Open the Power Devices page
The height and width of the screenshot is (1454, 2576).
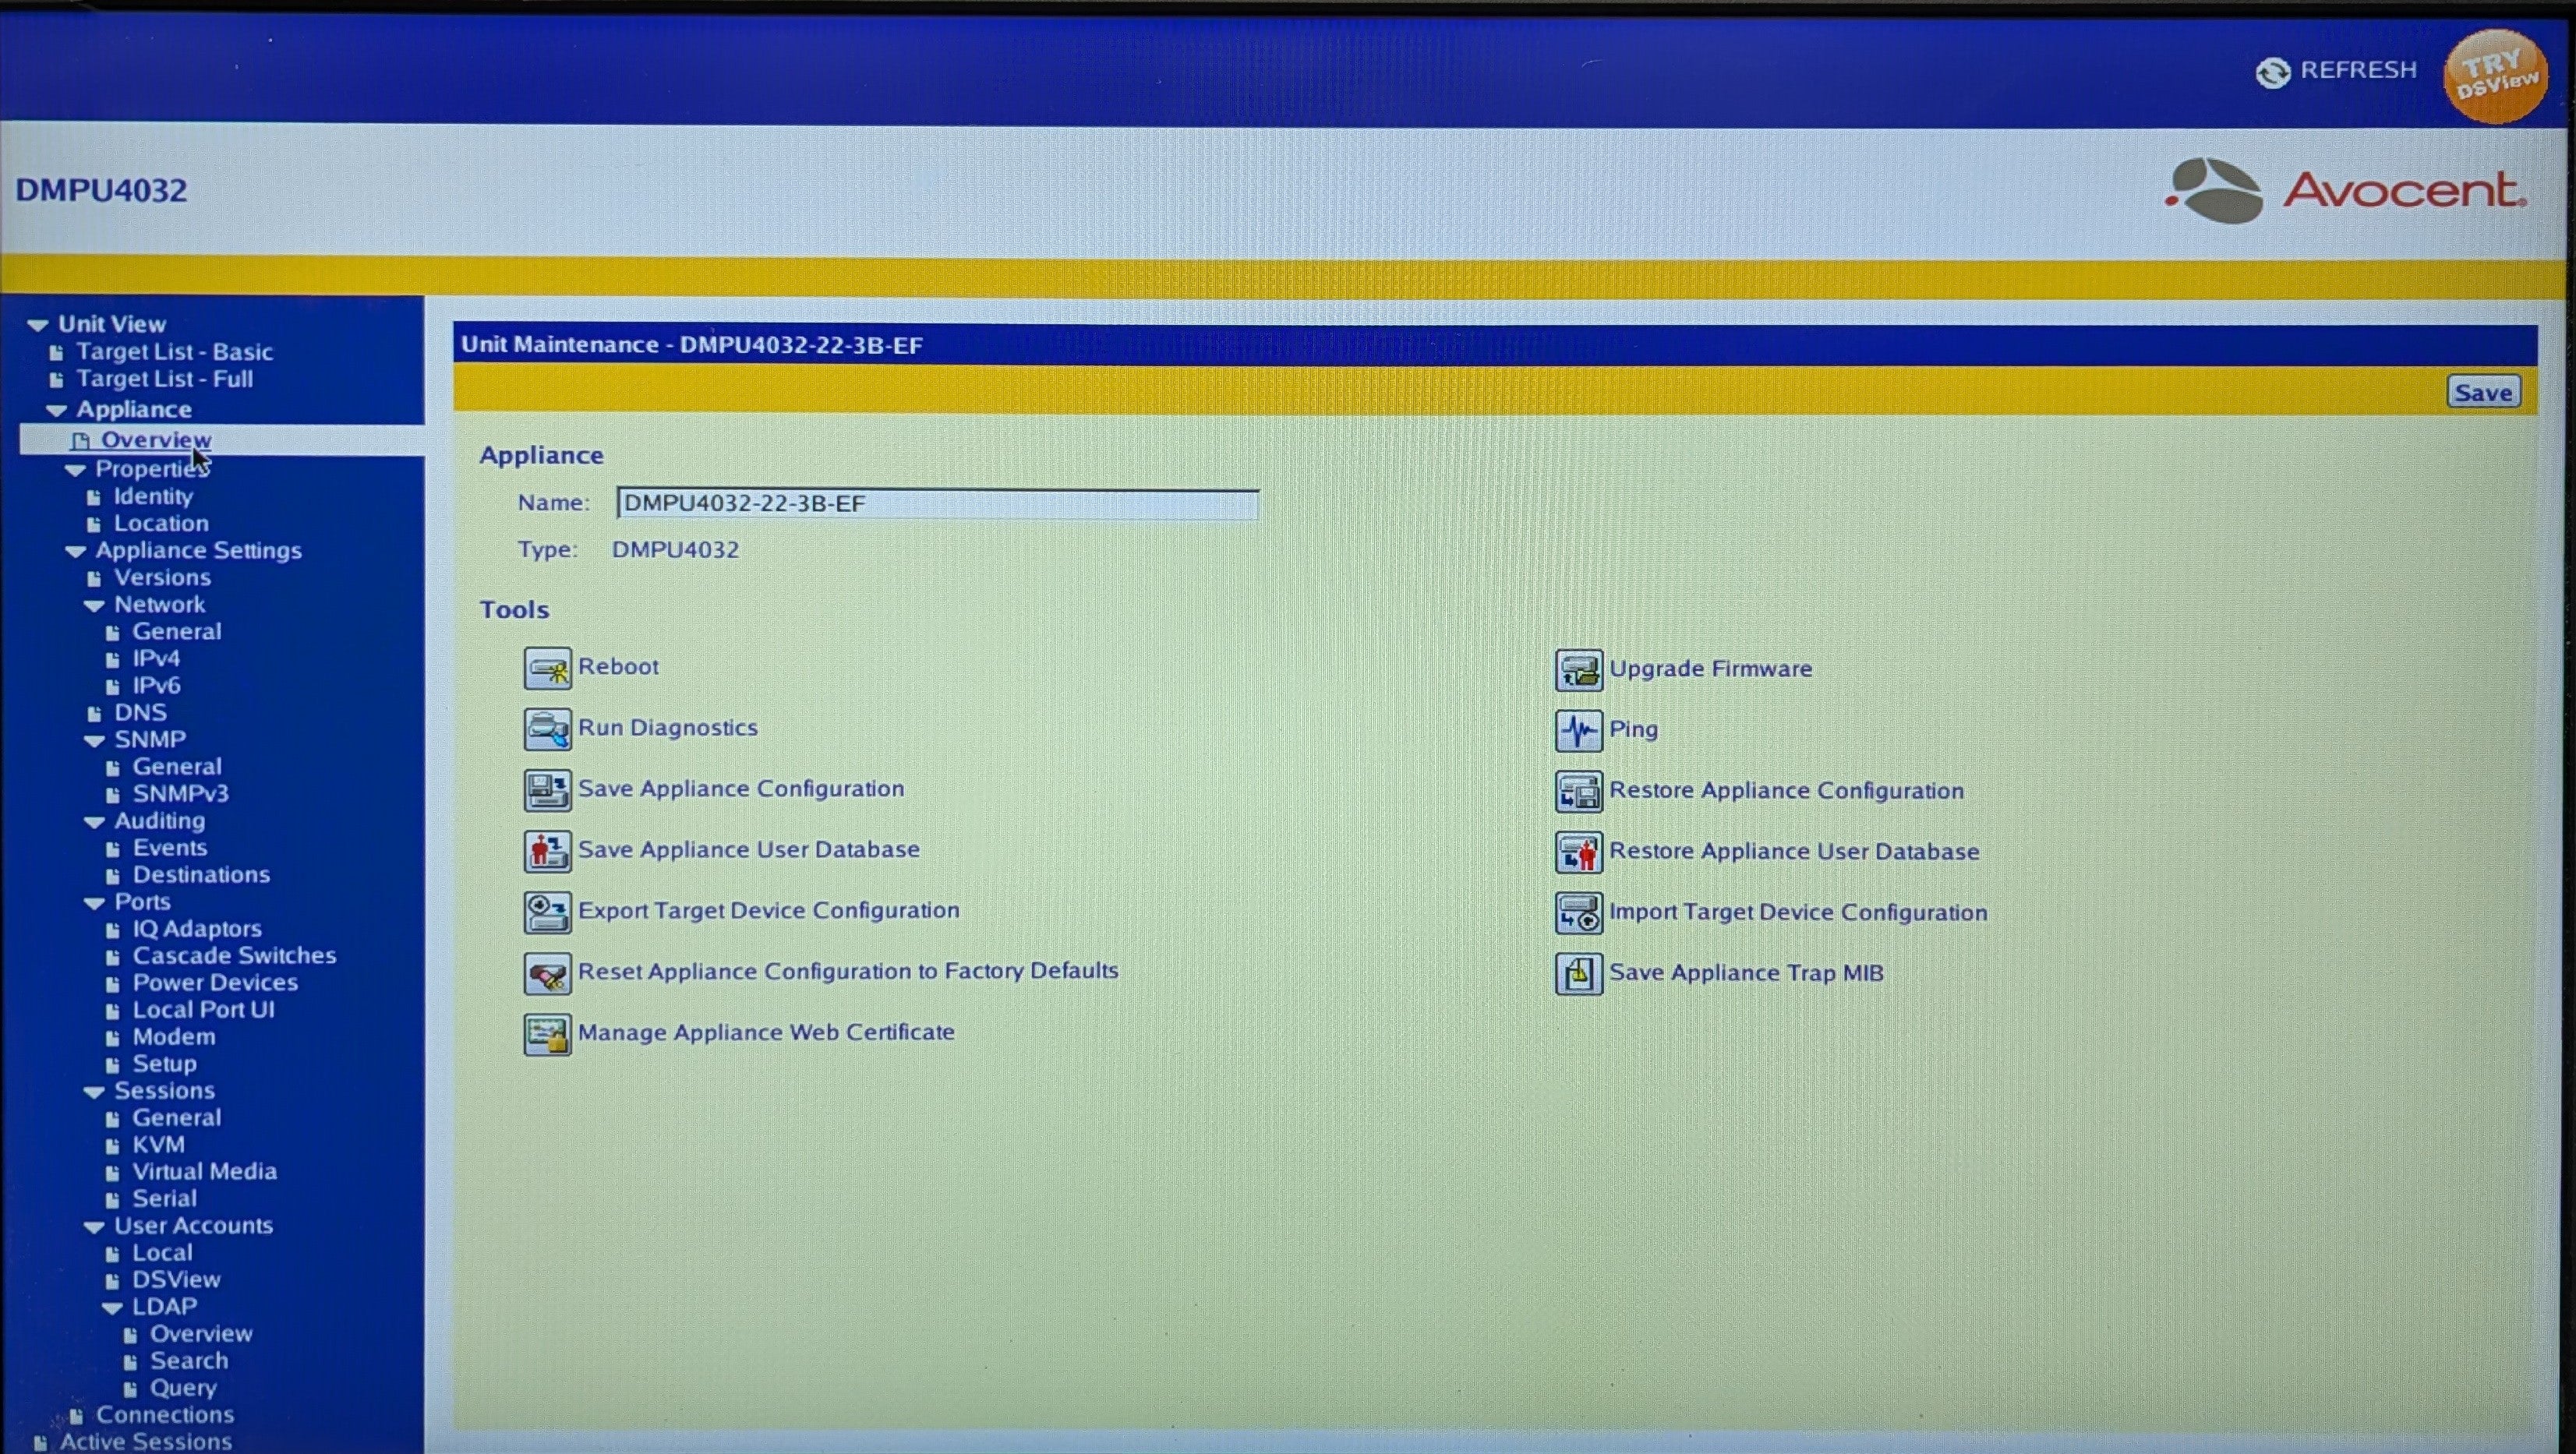point(215,982)
